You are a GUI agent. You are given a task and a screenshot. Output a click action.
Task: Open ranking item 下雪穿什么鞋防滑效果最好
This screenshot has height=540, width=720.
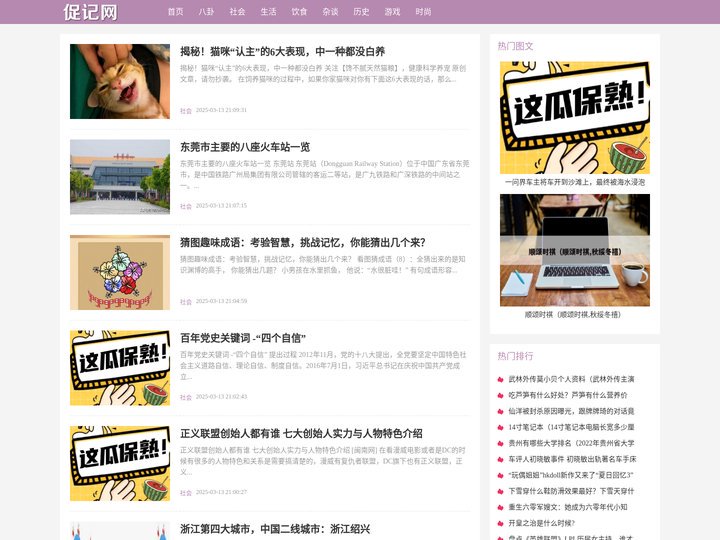(x=571, y=491)
